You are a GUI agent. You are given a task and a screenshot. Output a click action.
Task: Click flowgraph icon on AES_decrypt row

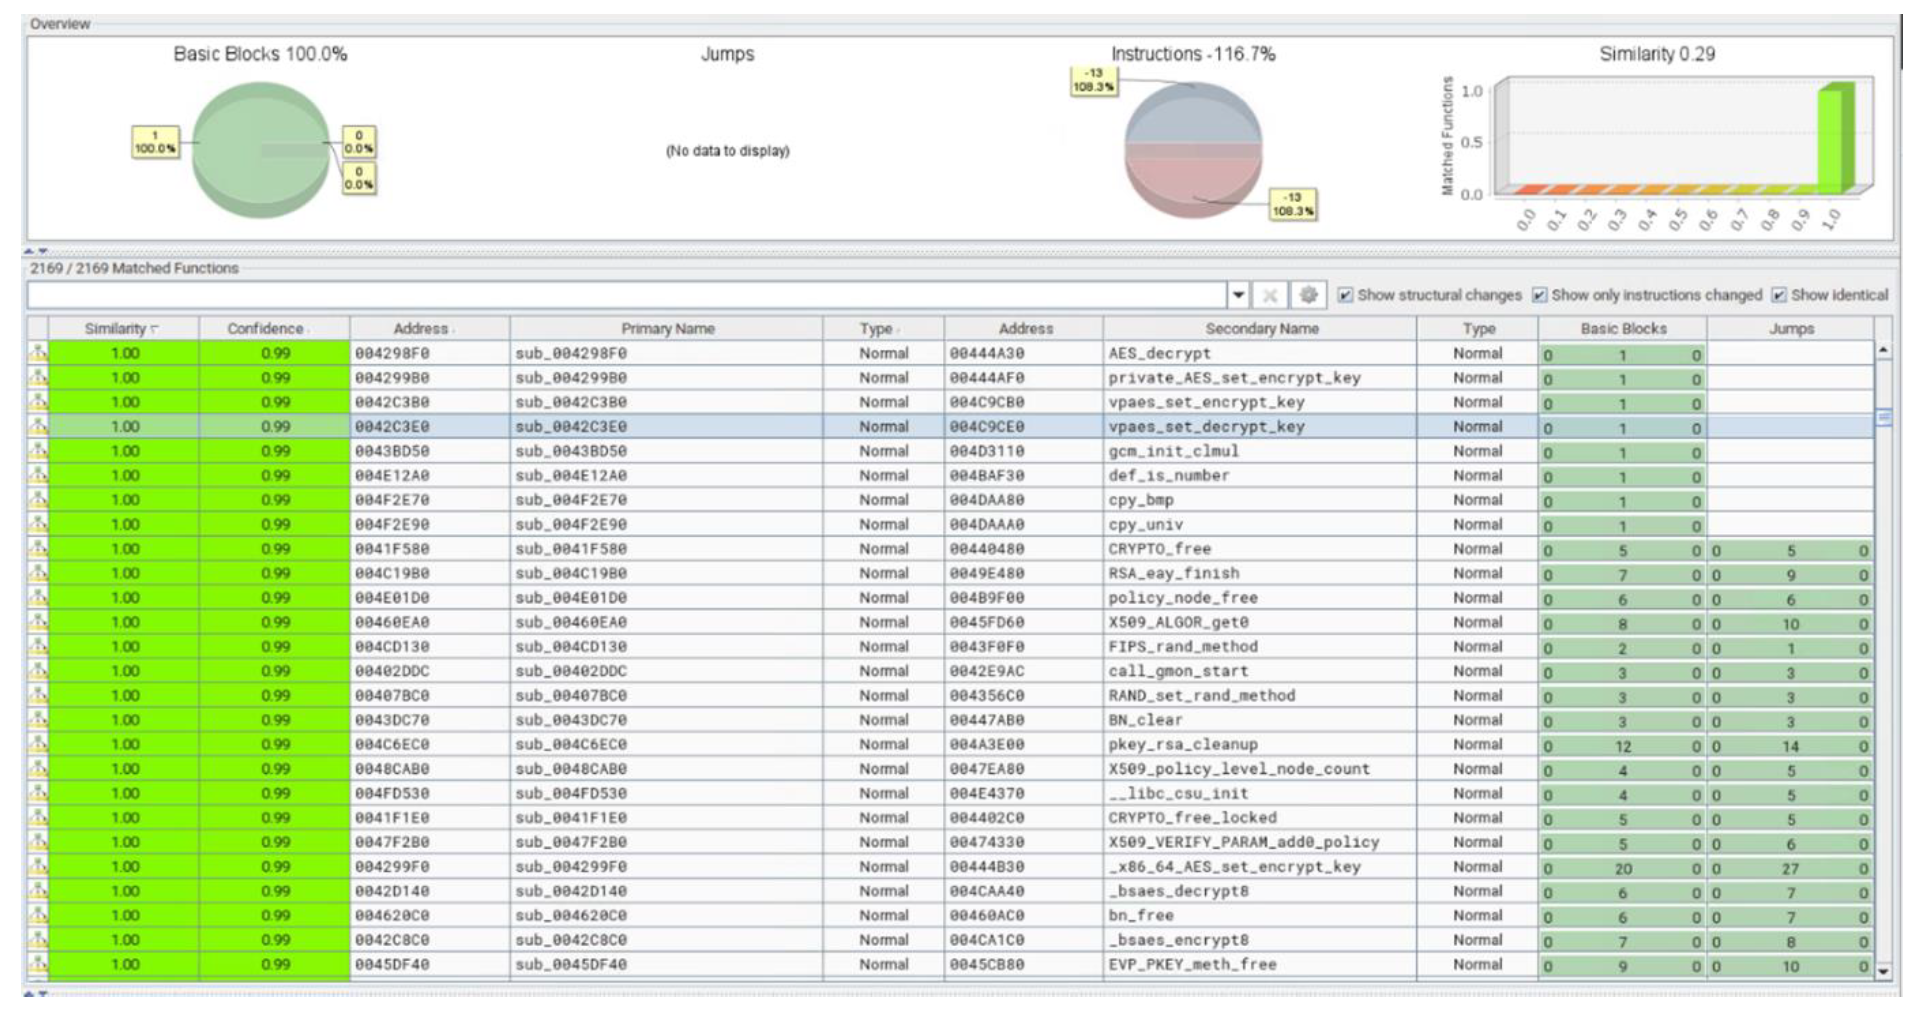coord(38,353)
